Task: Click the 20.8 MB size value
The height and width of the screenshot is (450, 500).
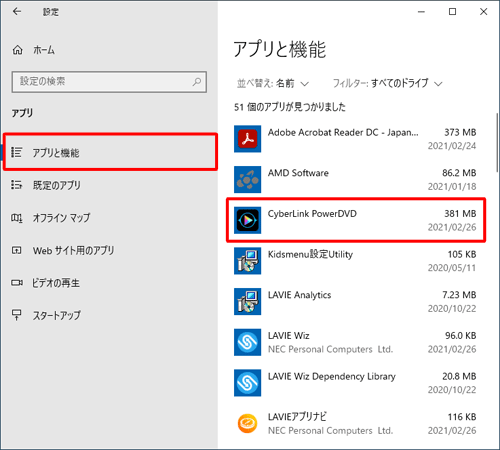Action: pos(459,376)
